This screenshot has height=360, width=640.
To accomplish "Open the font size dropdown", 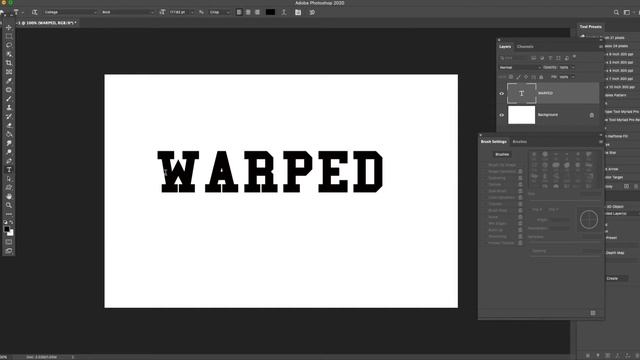I will coord(181,12).
